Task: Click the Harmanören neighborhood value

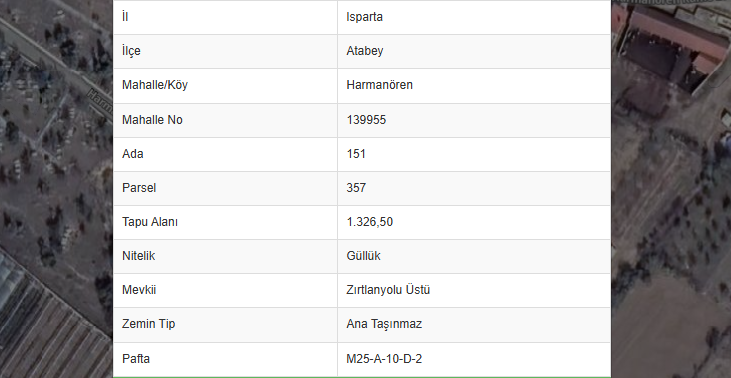Action: (x=379, y=85)
